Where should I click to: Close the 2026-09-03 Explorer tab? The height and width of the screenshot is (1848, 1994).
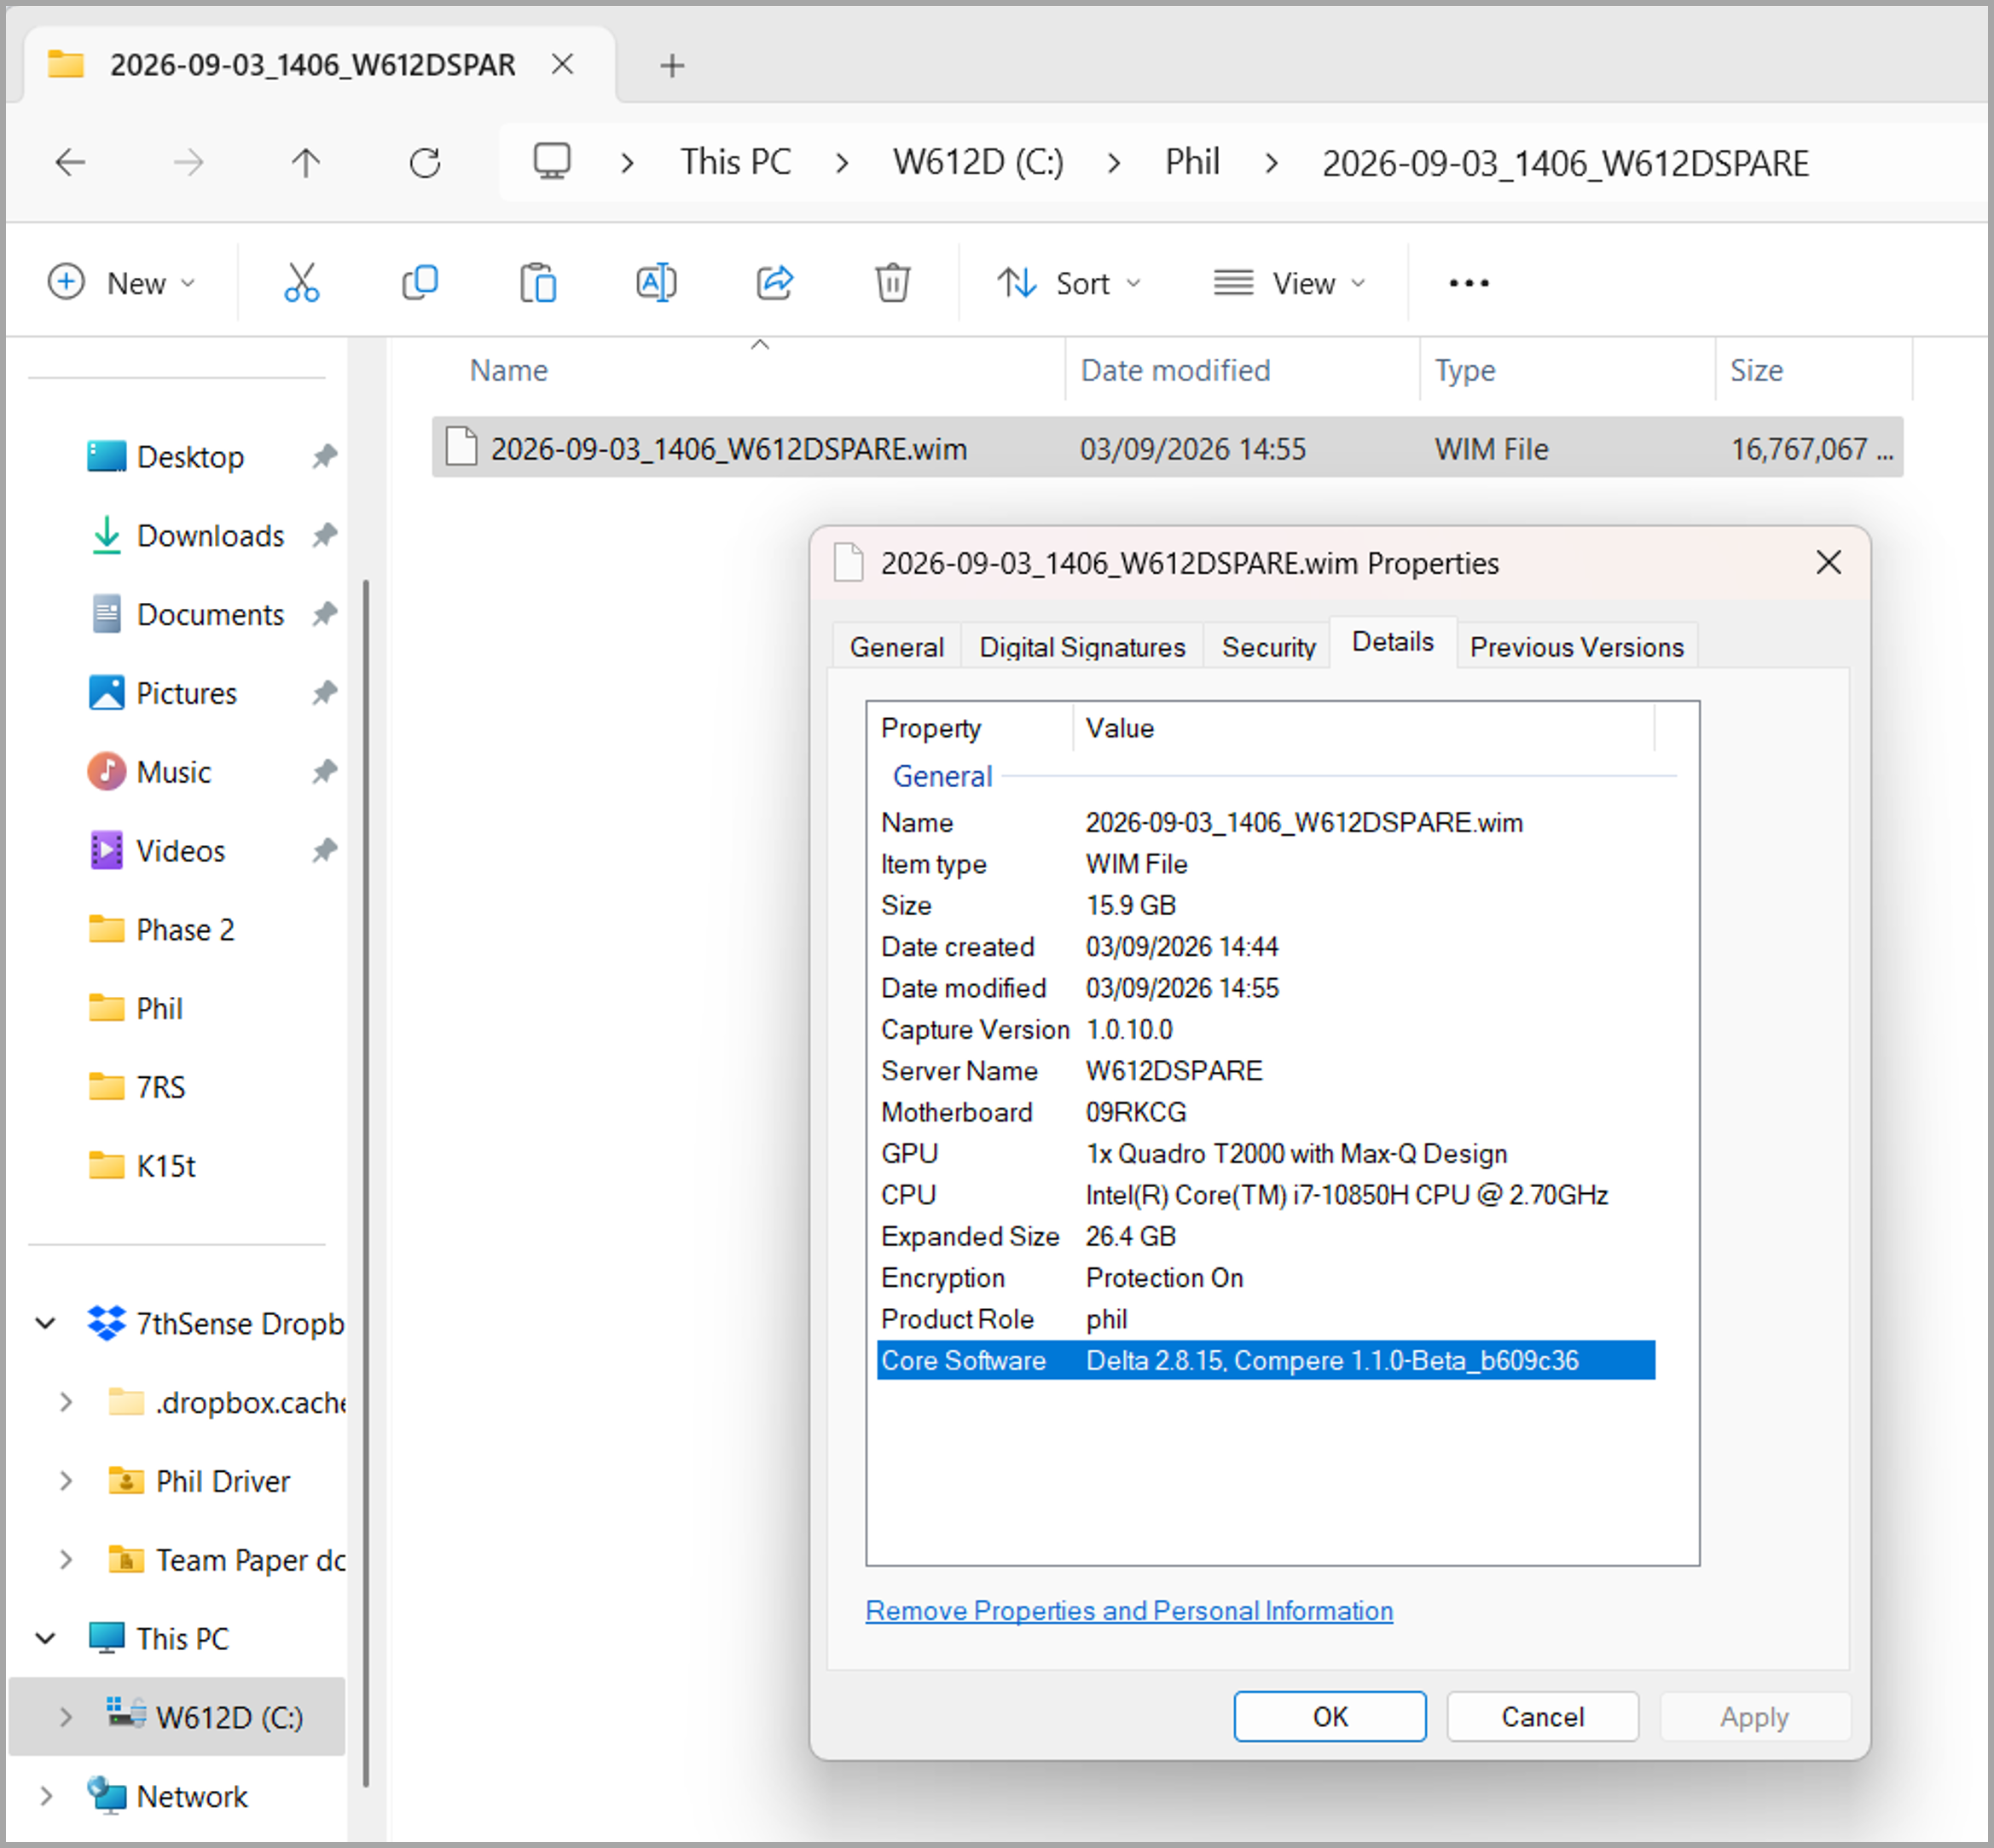click(563, 65)
